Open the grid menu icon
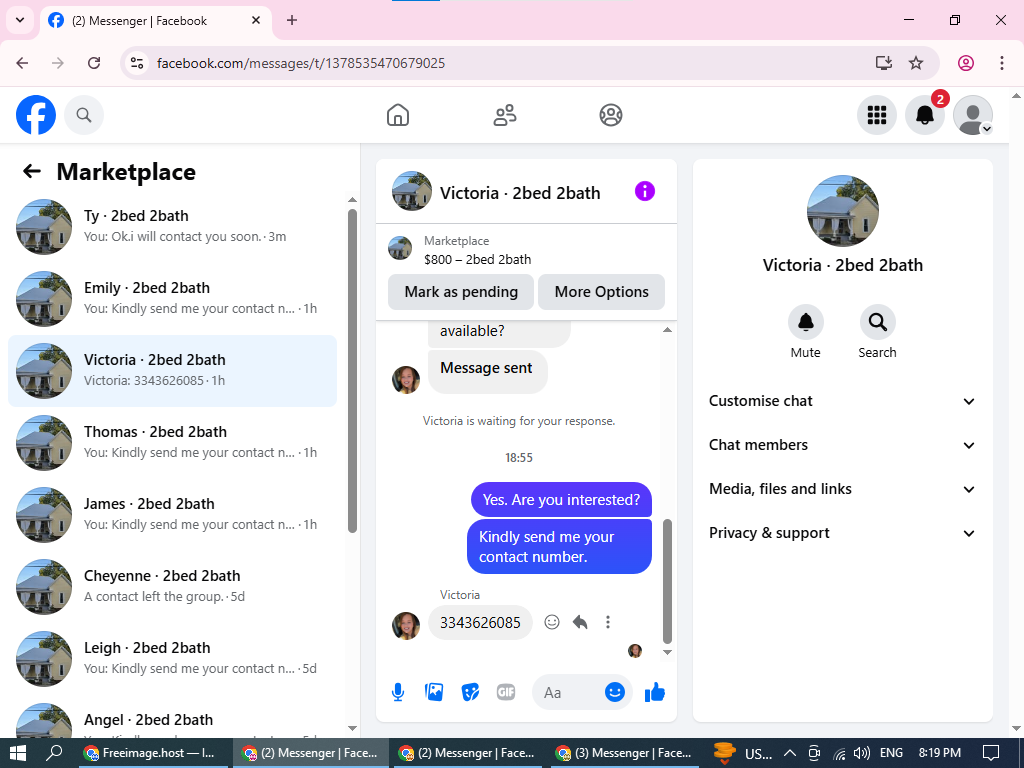The width and height of the screenshot is (1024, 768). [876, 115]
